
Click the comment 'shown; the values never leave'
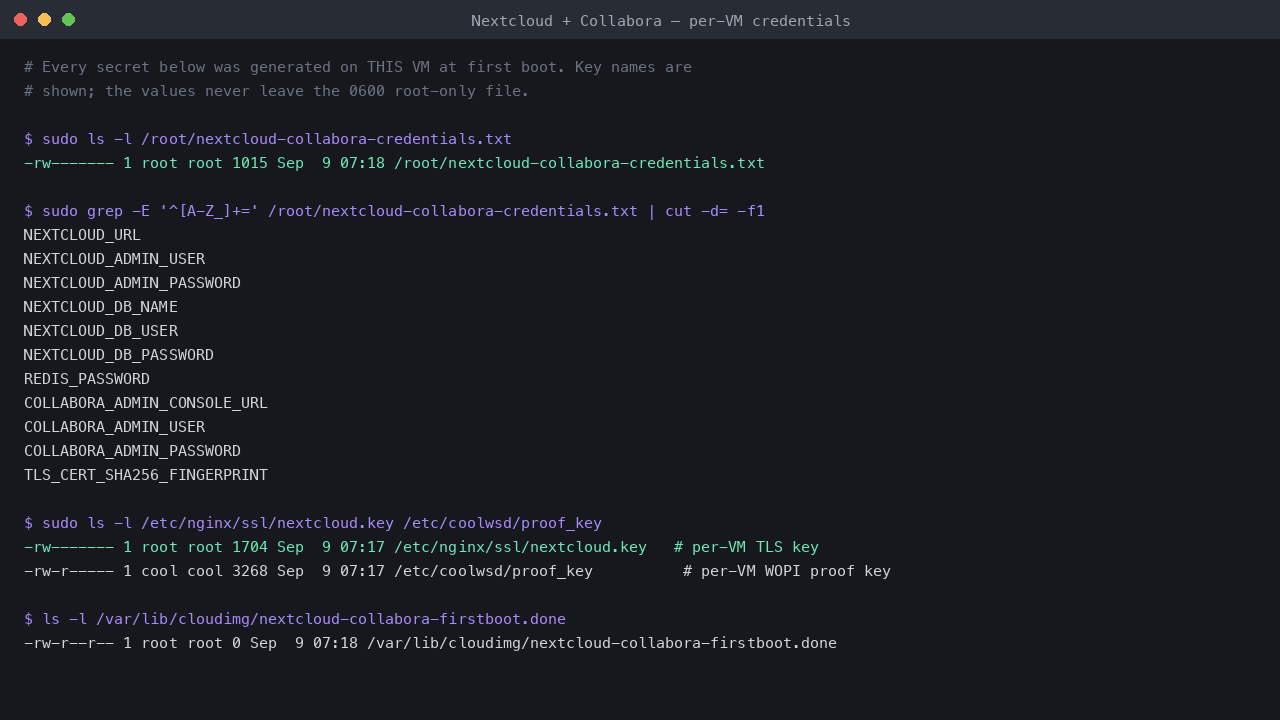point(277,91)
